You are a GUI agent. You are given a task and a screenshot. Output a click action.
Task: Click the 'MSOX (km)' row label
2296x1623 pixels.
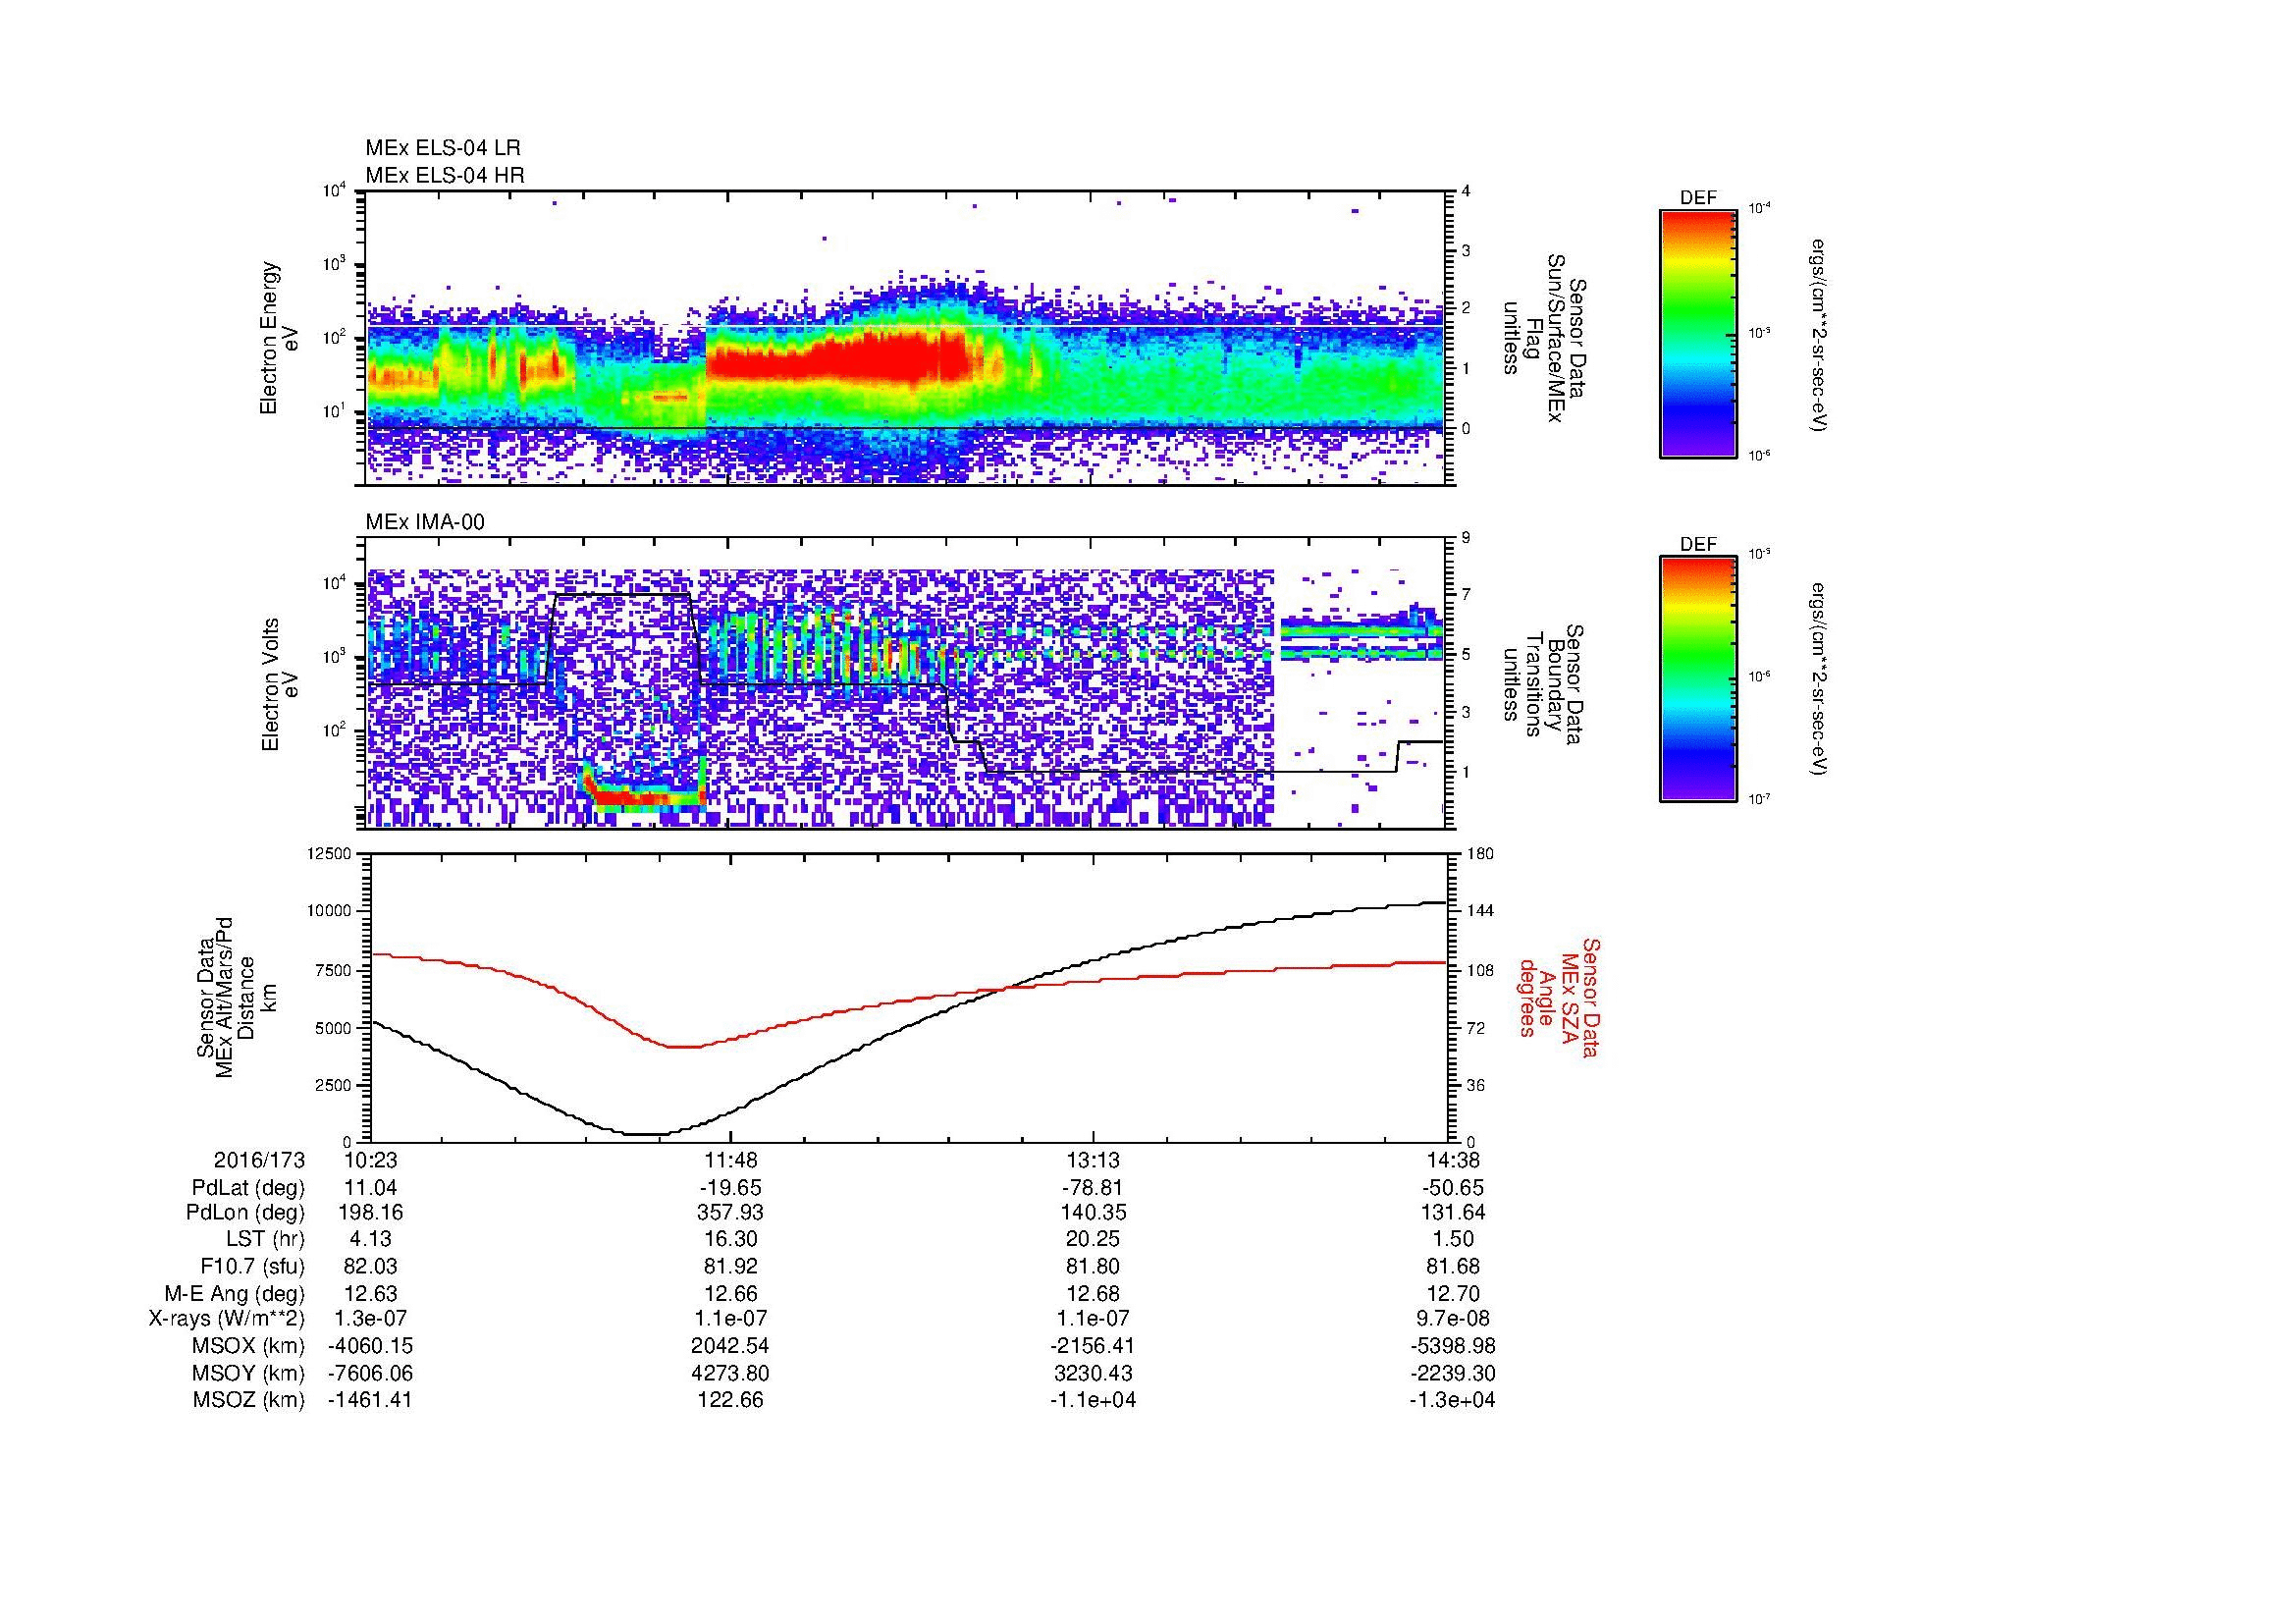[x=249, y=1346]
